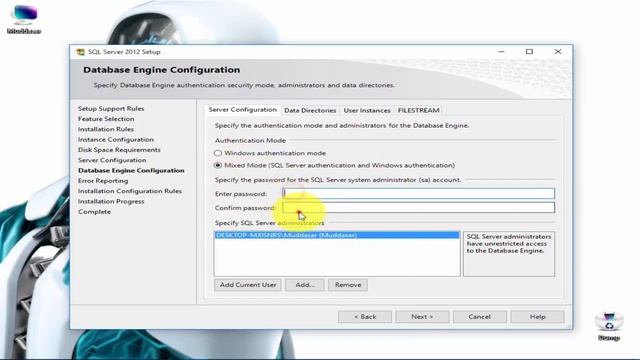Click the SQL Server administrators description box

(509, 254)
